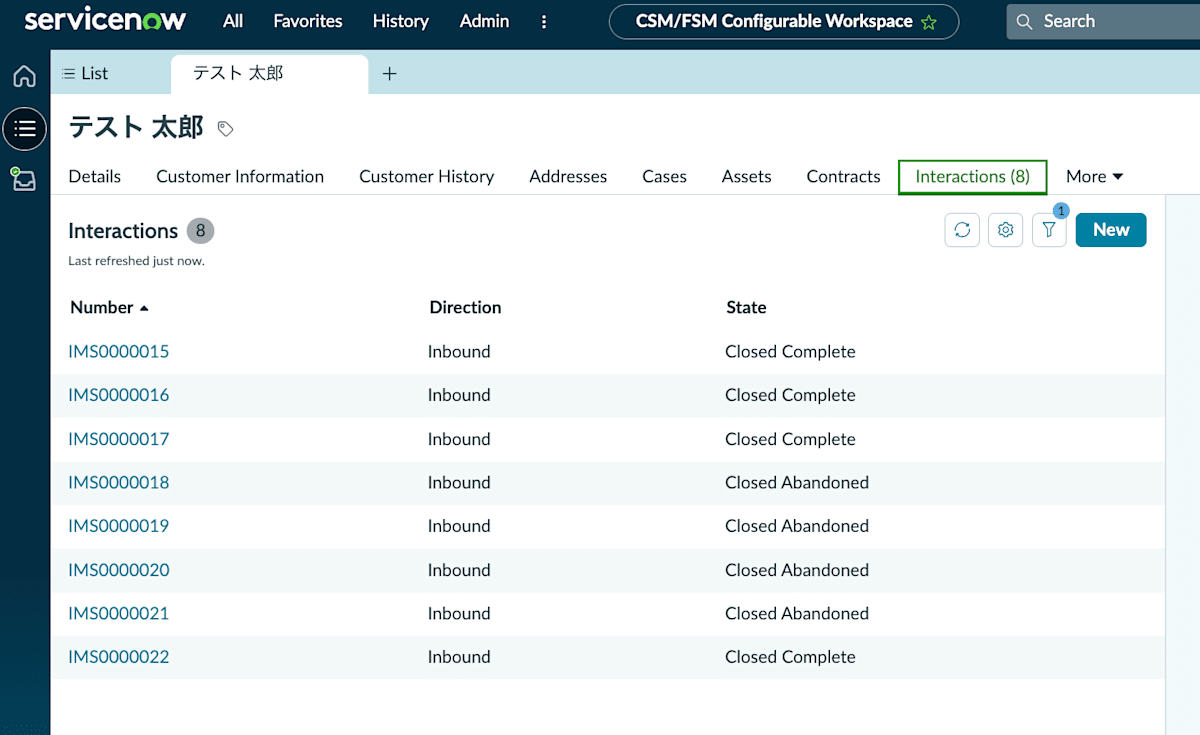The image size is (1200, 735).
Task: Open the Inbox icon in the sidebar
Action: [25, 180]
